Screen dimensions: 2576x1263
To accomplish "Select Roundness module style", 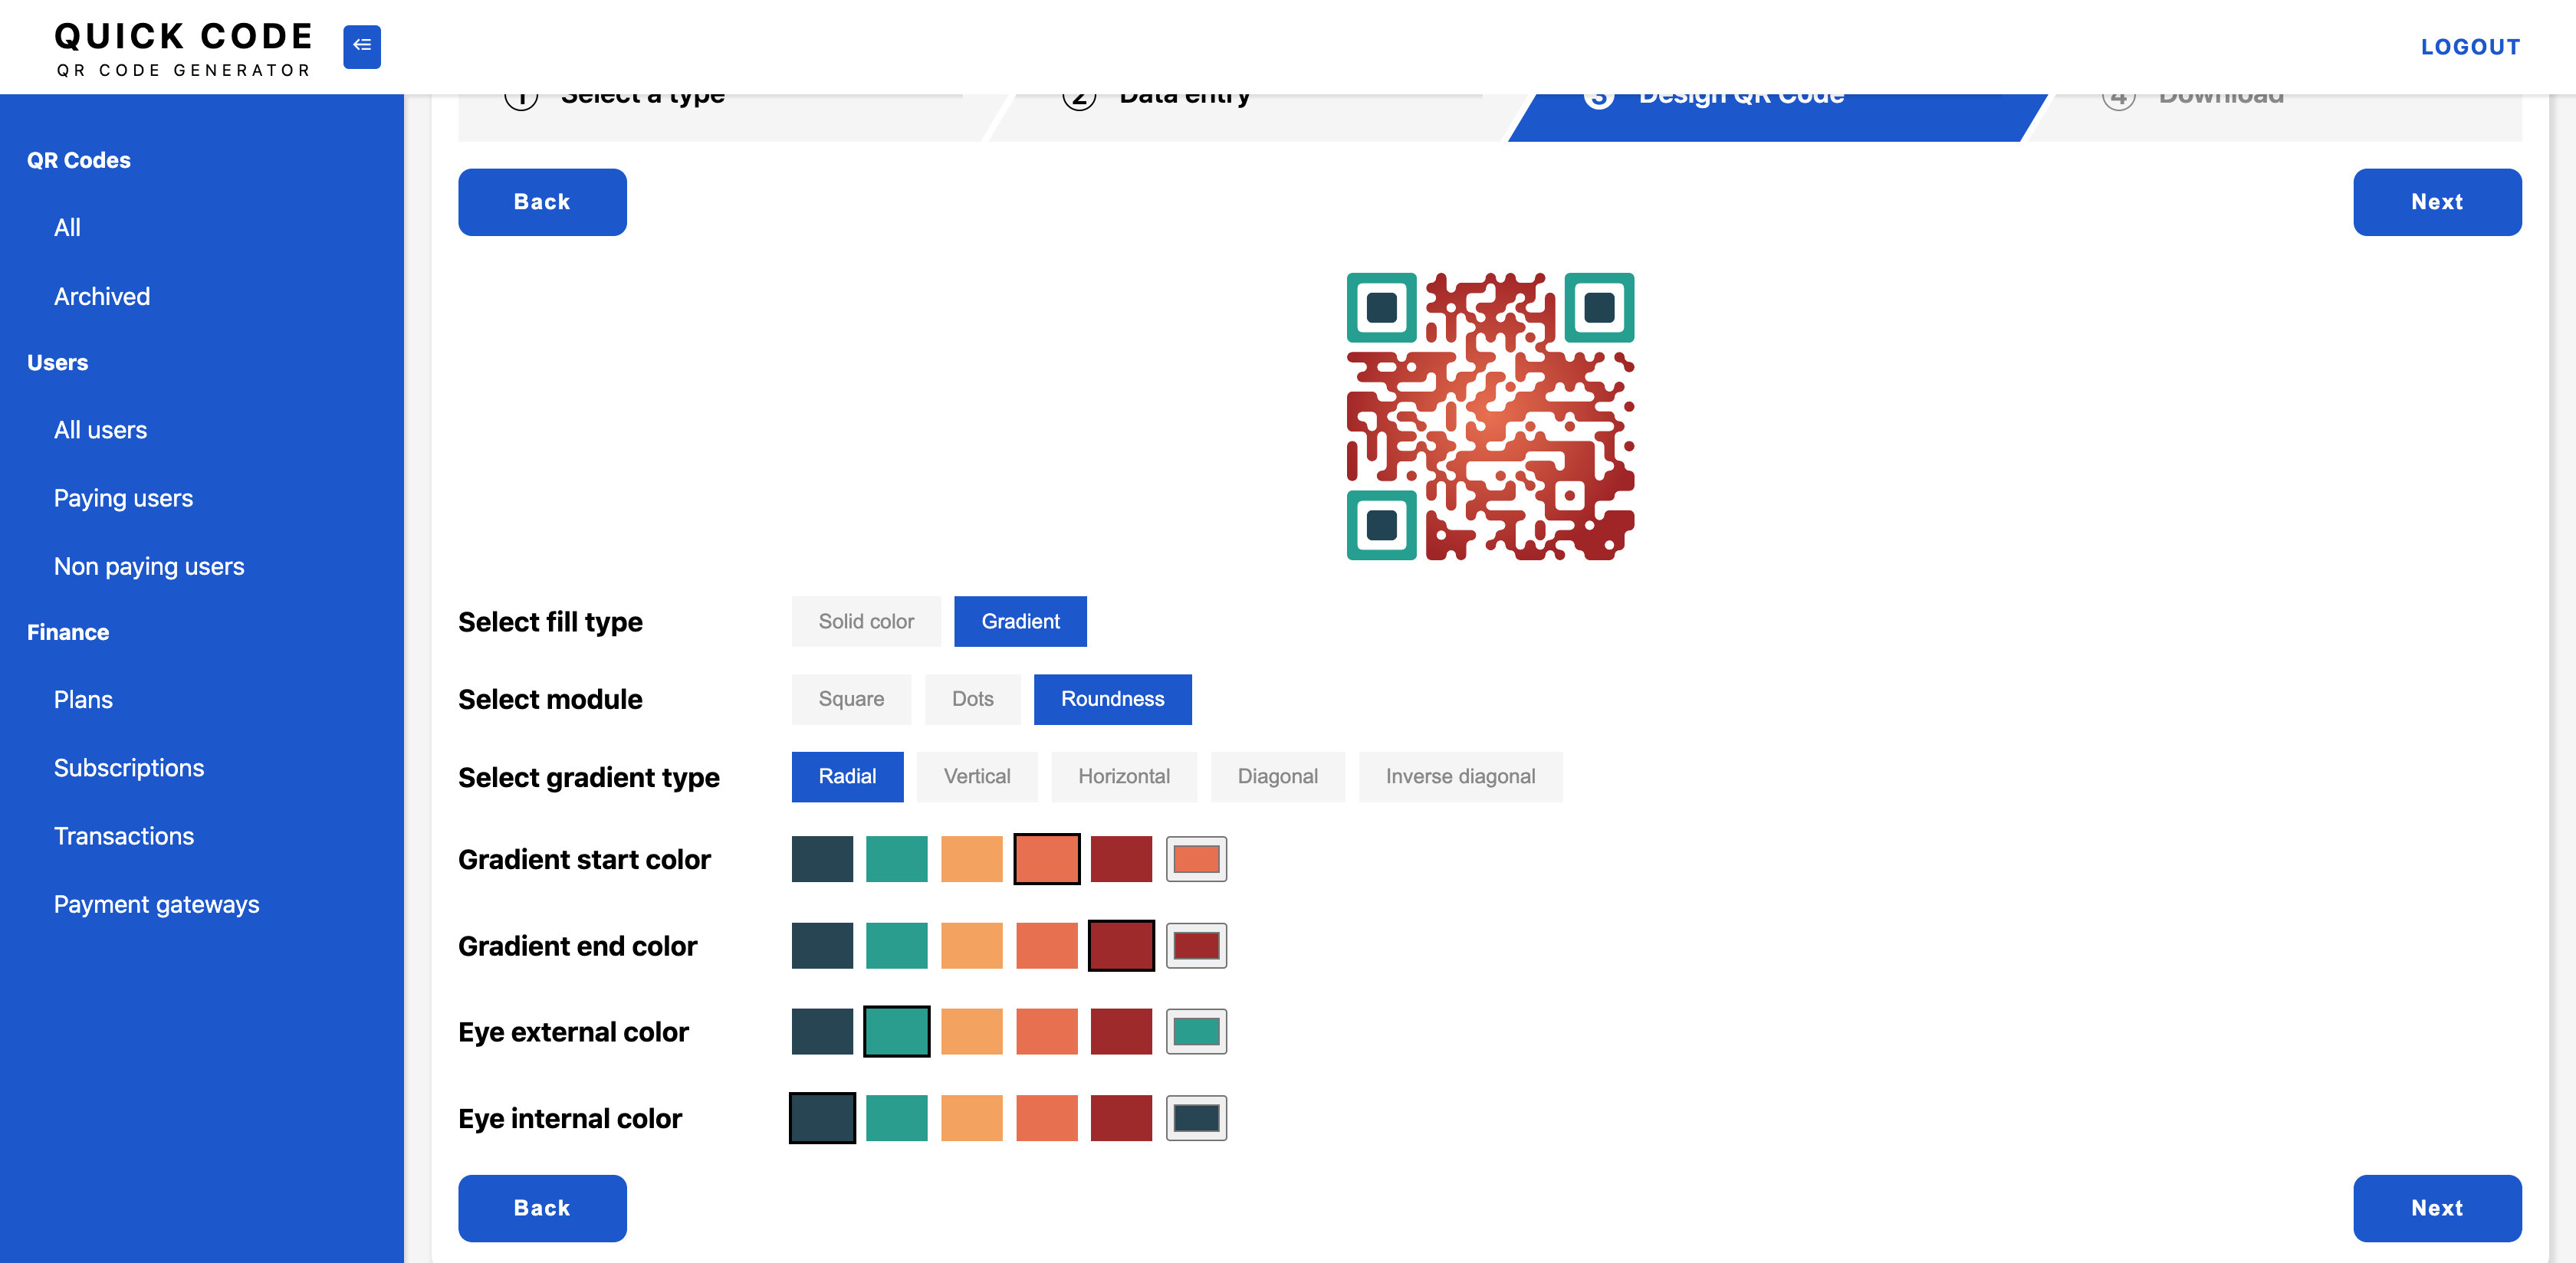I will point(1112,699).
